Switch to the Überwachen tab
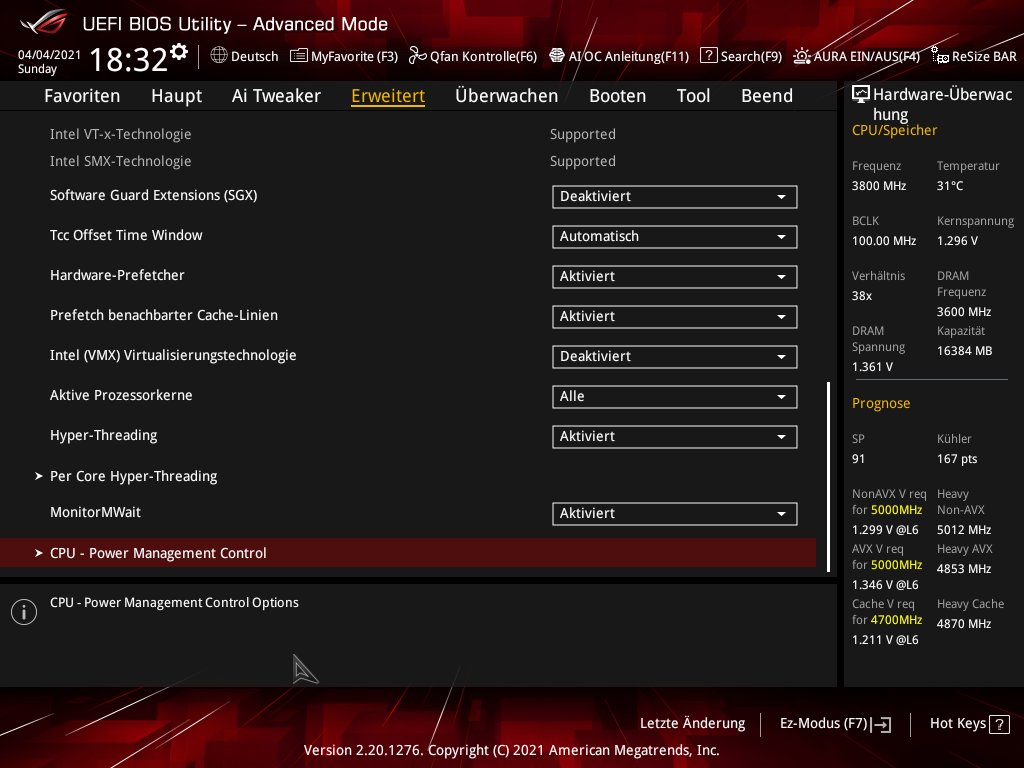Image resolution: width=1024 pixels, height=768 pixels. [x=507, y=96]
